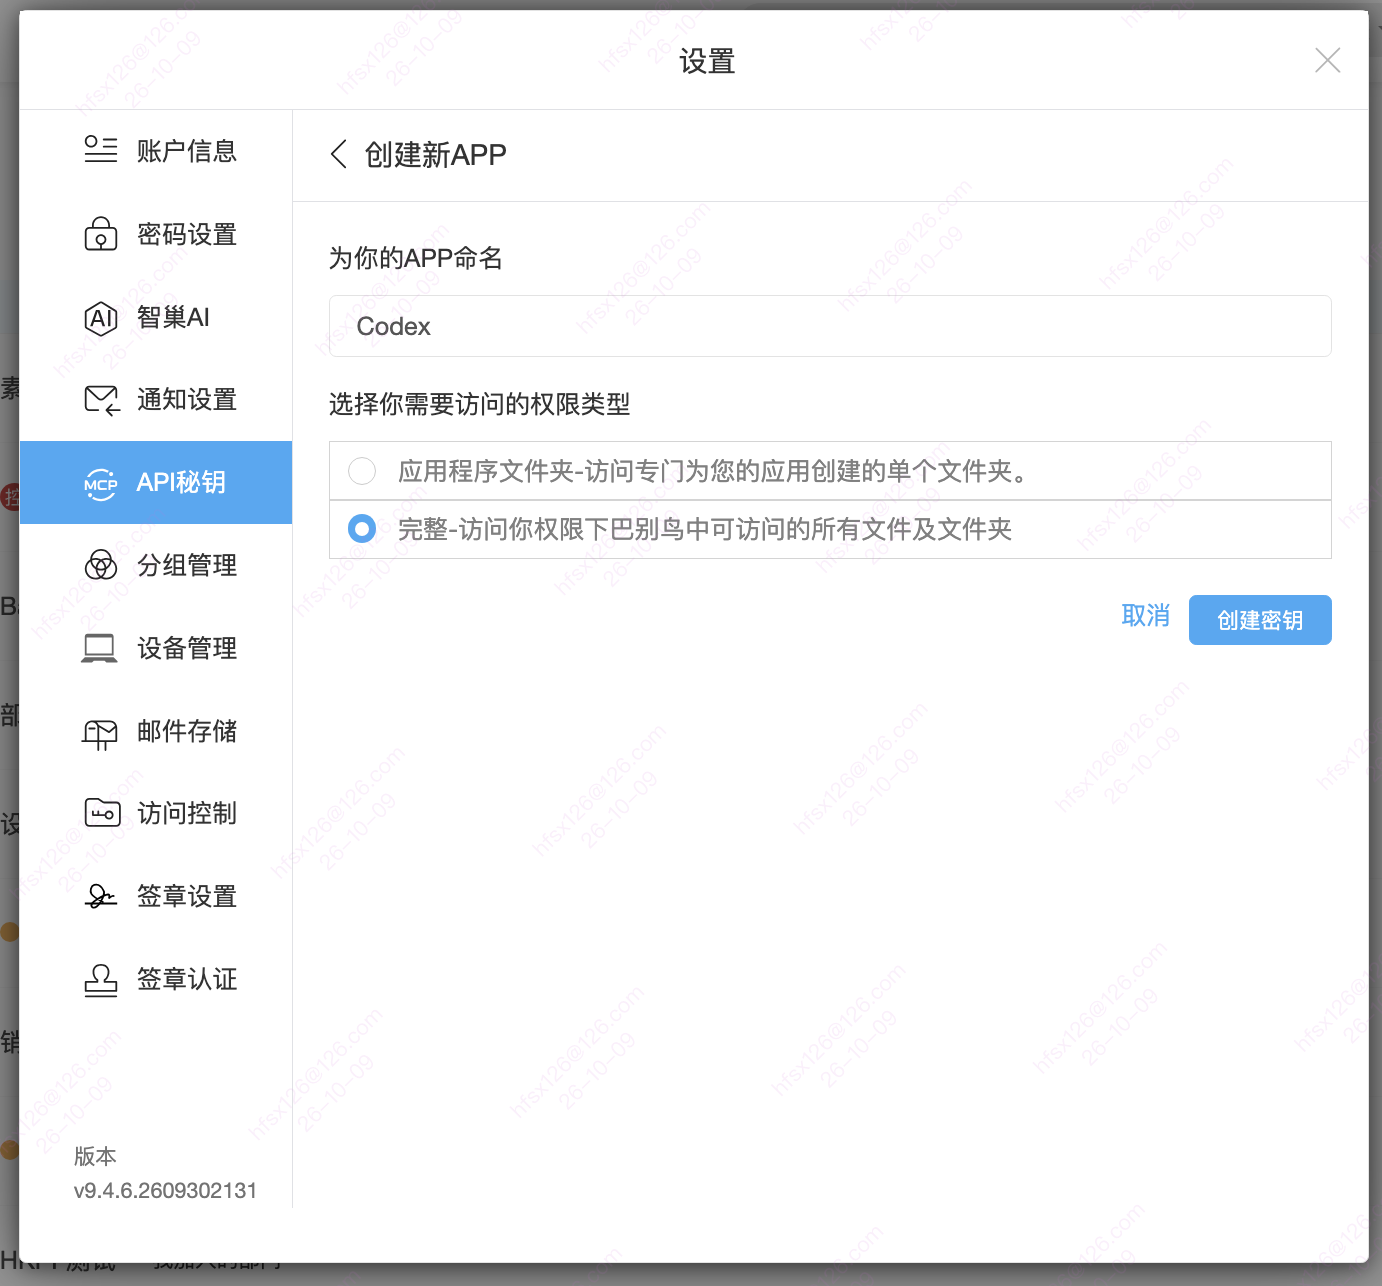Click the notification envelope icon

click(x=102, y=400)
